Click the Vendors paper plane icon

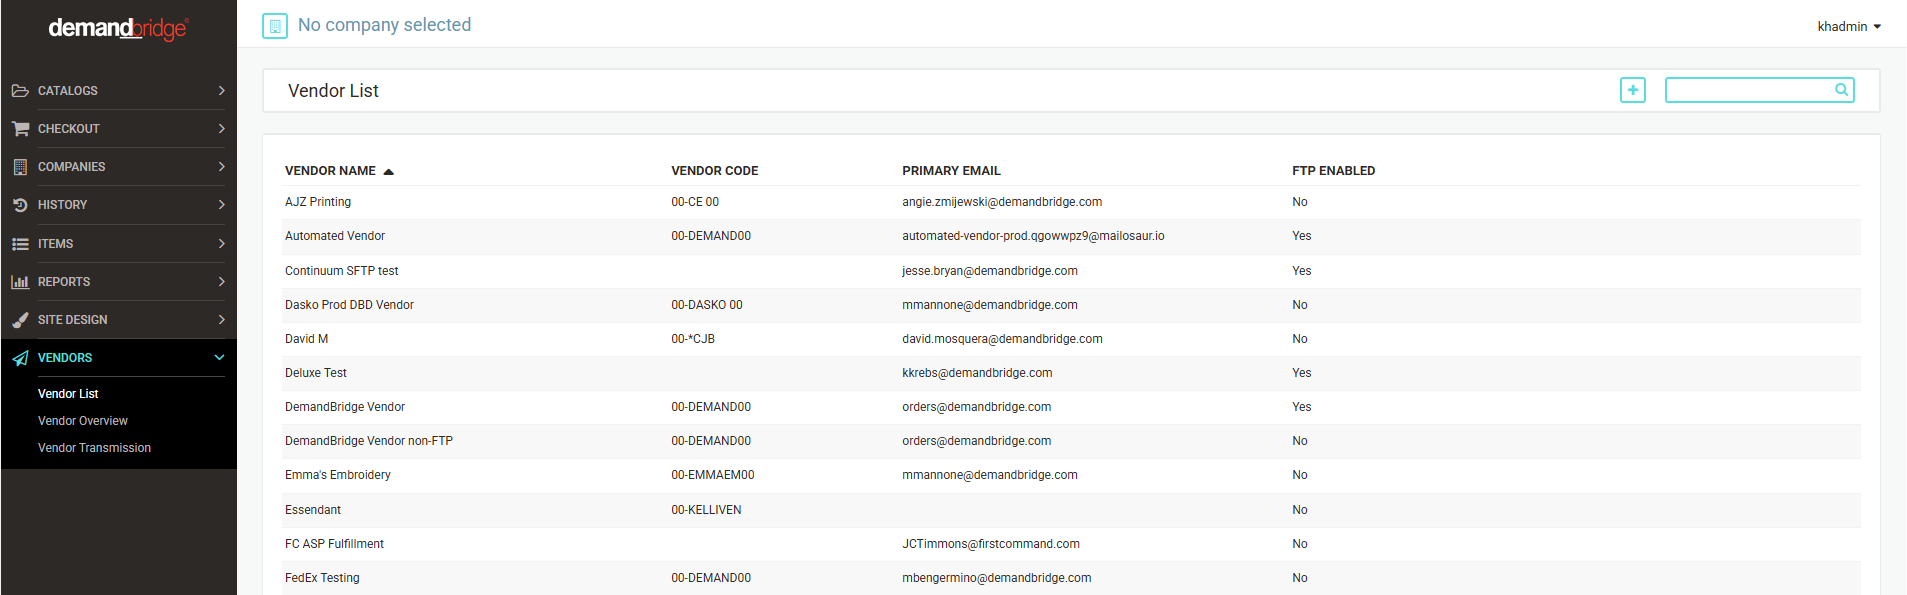[x=20, y=358]
